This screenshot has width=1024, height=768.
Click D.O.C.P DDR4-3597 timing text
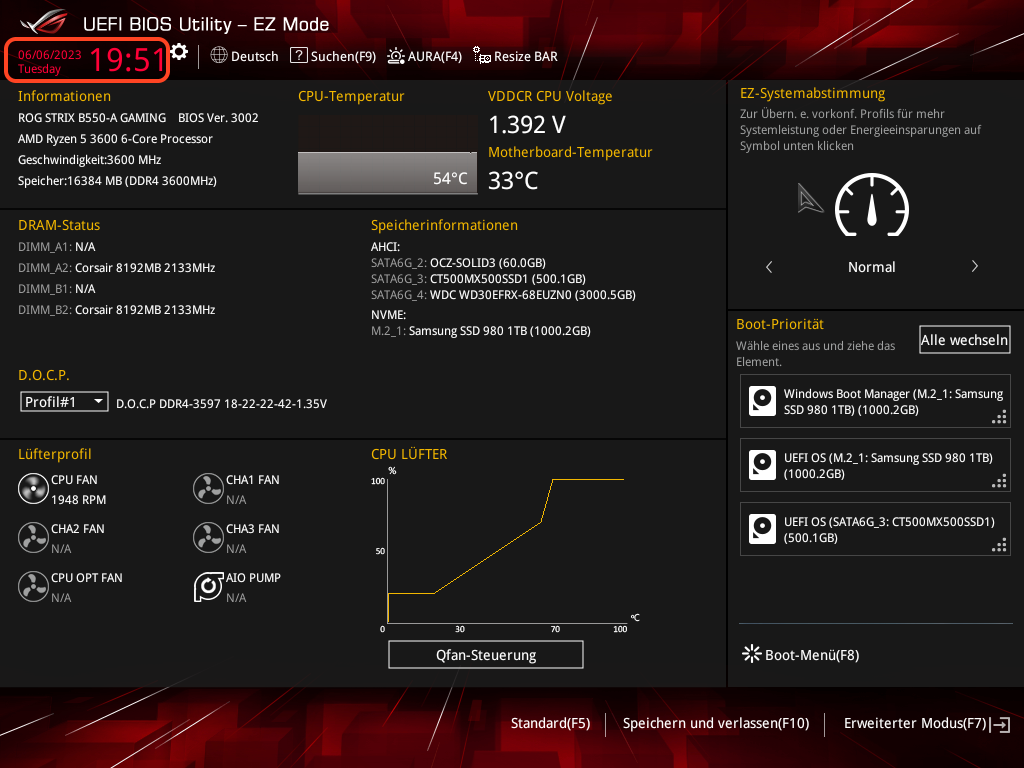[221, 404]
